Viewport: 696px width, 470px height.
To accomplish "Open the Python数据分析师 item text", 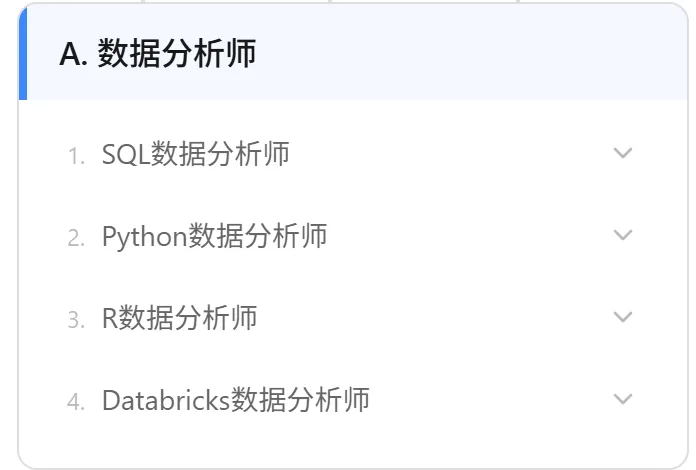I will click(x=215, y=236).
